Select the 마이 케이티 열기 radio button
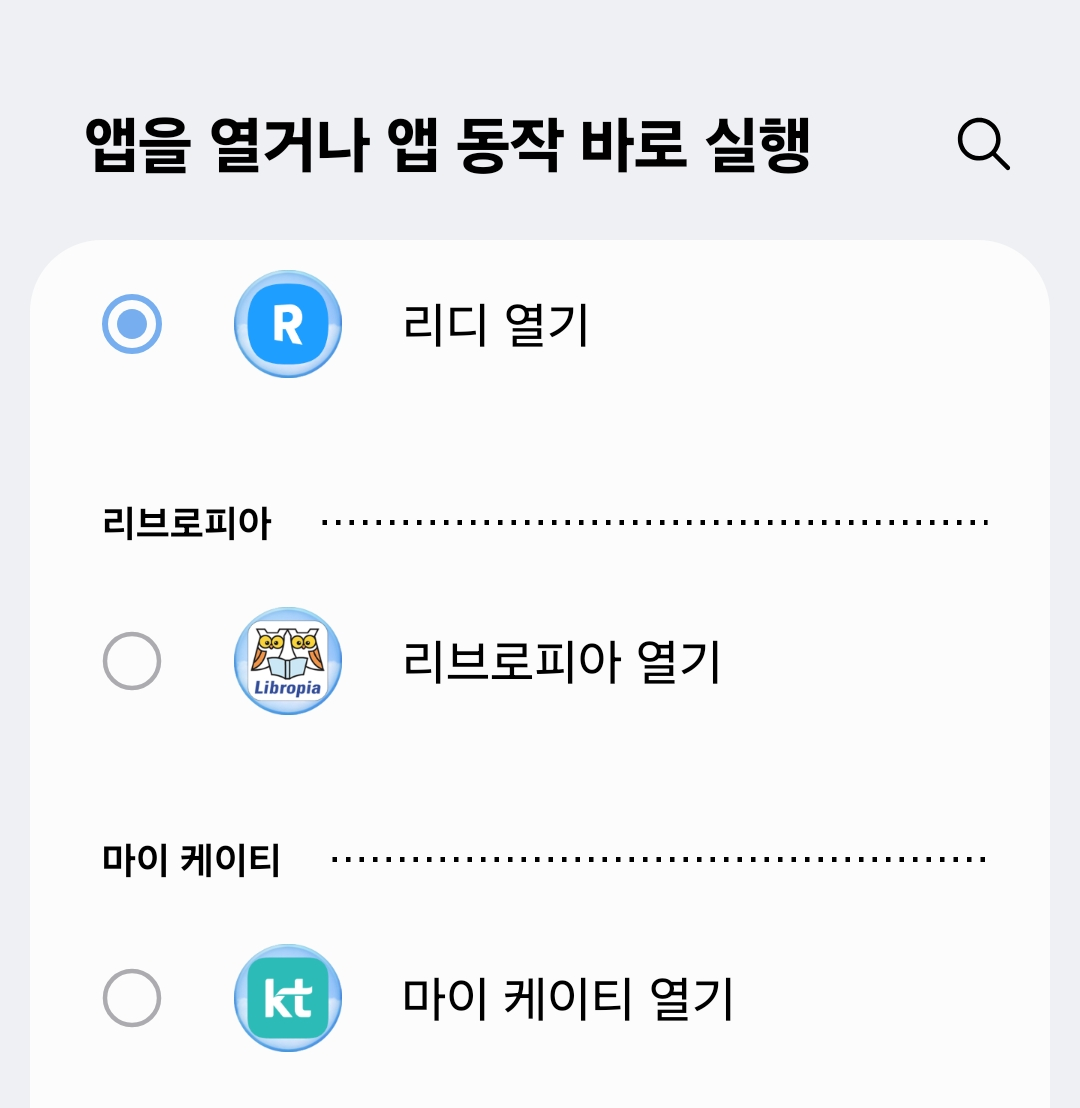The height and width of the screenshot is (1108, 1080). tap(132, 998)
